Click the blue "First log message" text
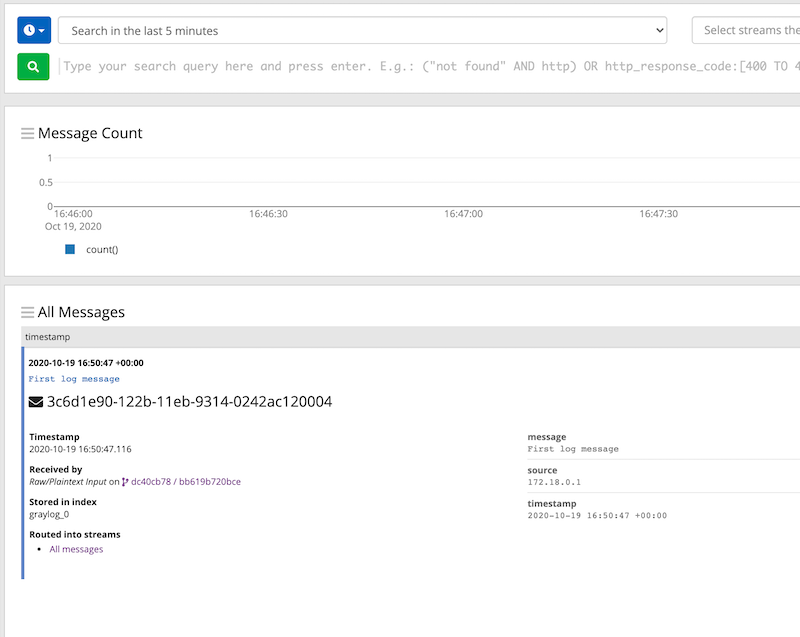Viewport: 800px width, 637px height. click(74, 379)
